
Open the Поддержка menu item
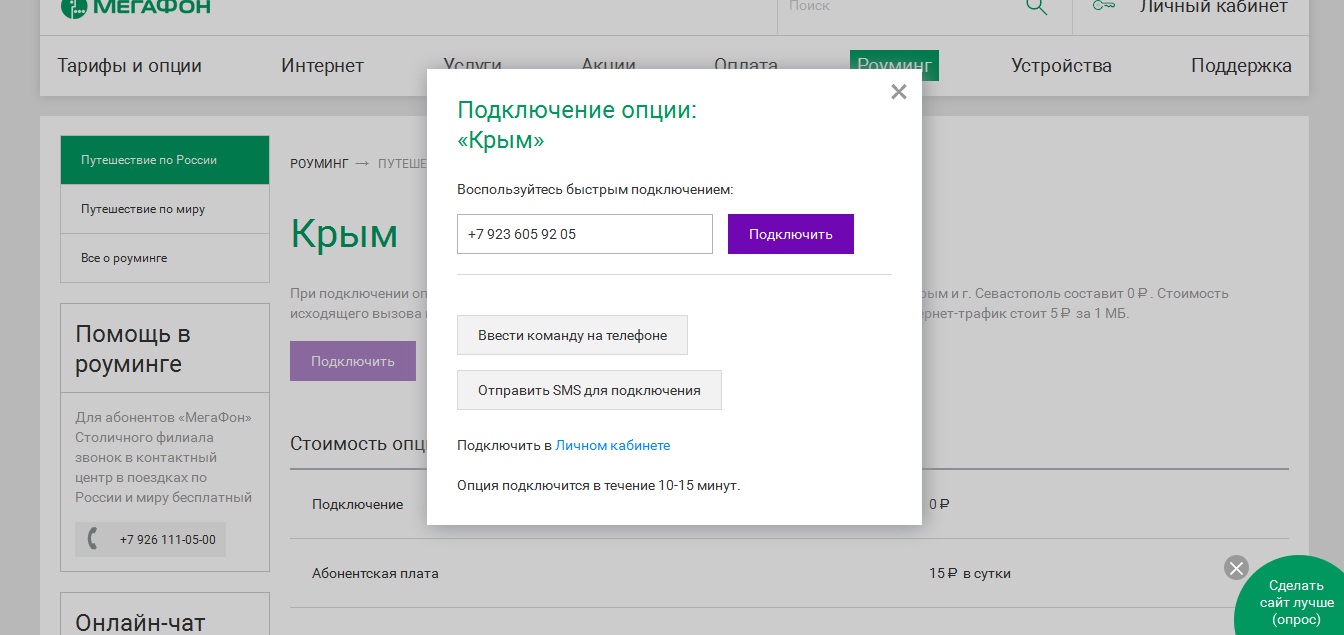click(1241, 66)
